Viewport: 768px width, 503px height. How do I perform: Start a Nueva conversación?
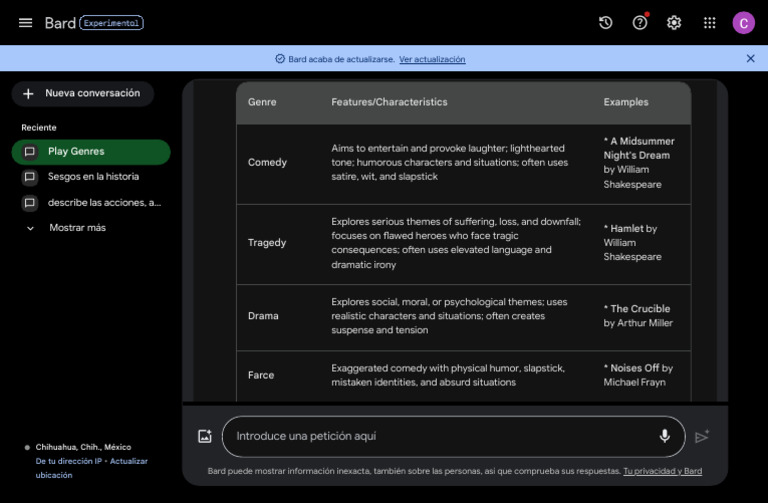pyautogui.click(x=82, y=93)
